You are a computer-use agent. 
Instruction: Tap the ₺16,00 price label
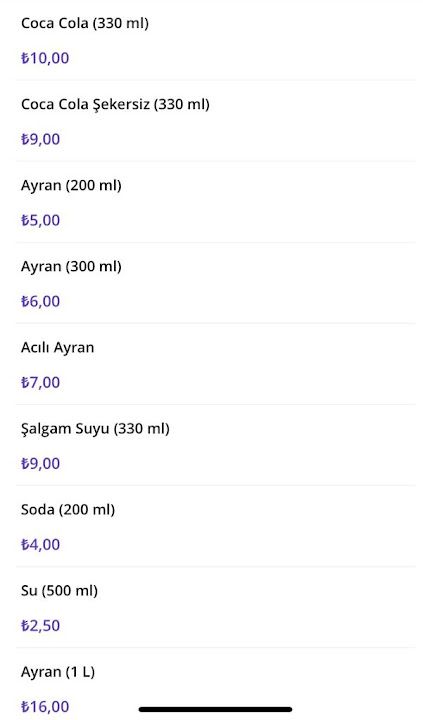(45, 707)
